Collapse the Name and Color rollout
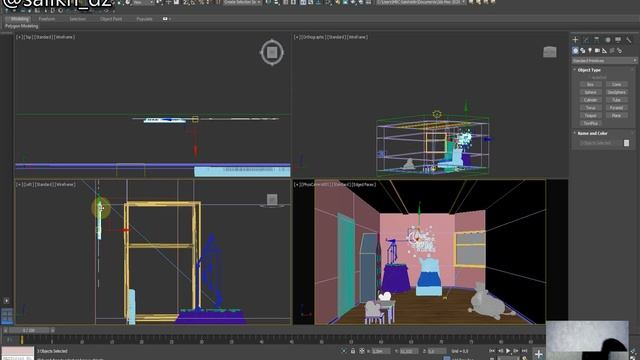Image resolution: width=640 pixels, height=360 pixels. (x=592, y=133)
